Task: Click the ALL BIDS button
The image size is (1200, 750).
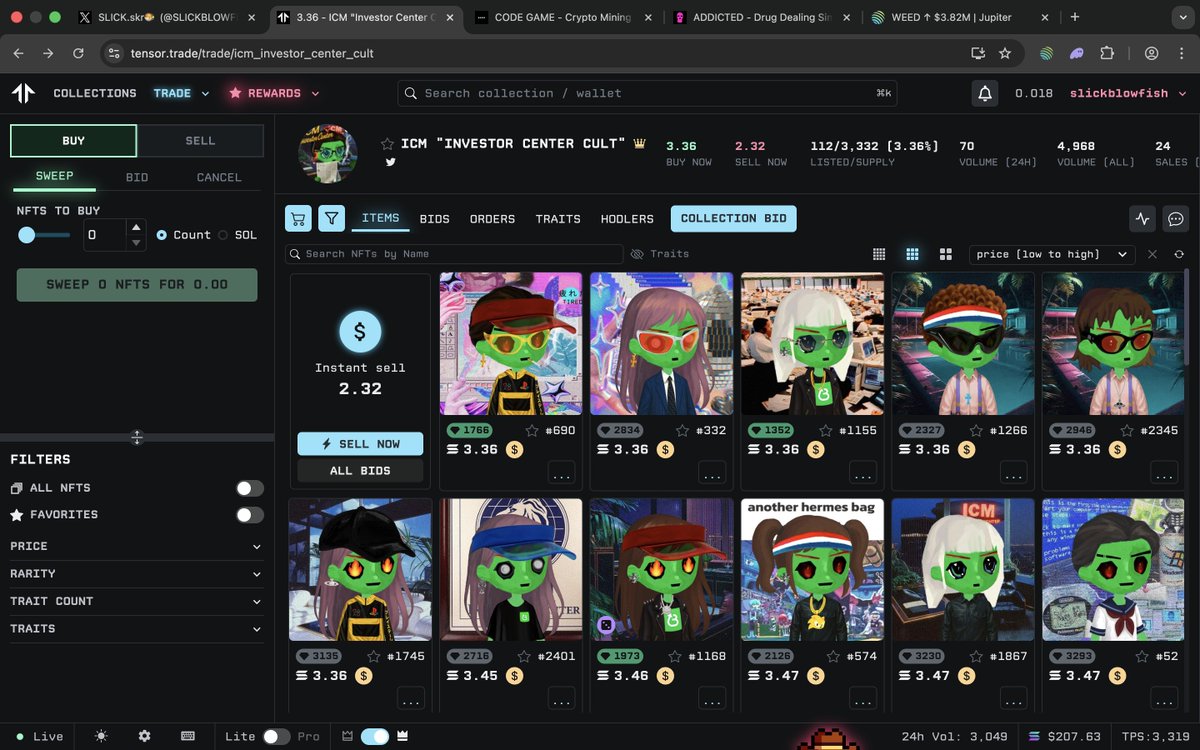Action: (x=360, y=471)
